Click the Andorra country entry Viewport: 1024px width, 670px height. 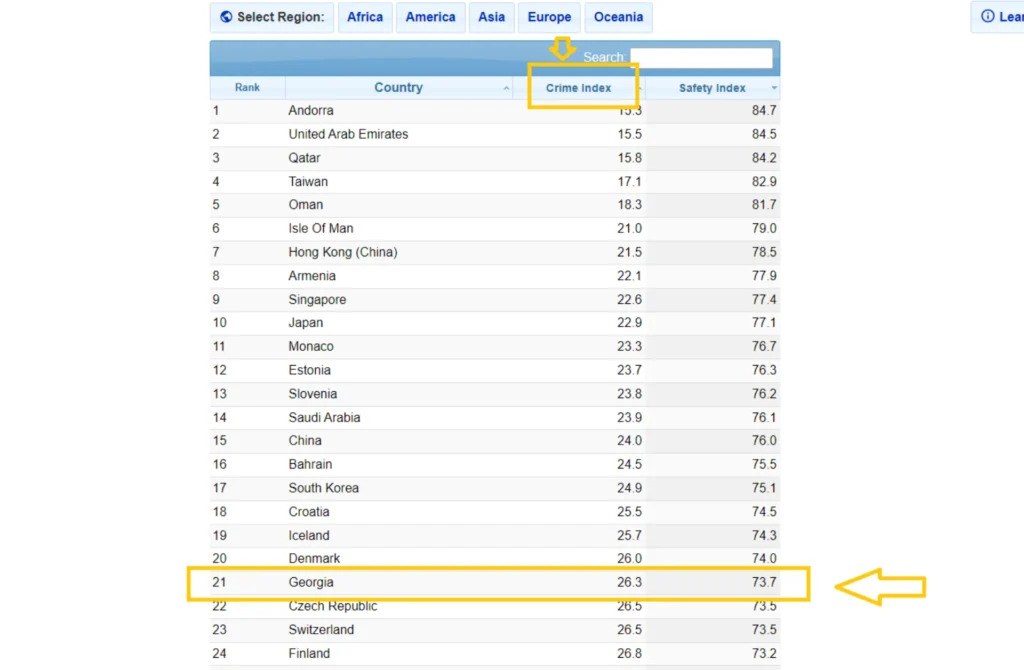pyautogui.click(x=311, y=110)
